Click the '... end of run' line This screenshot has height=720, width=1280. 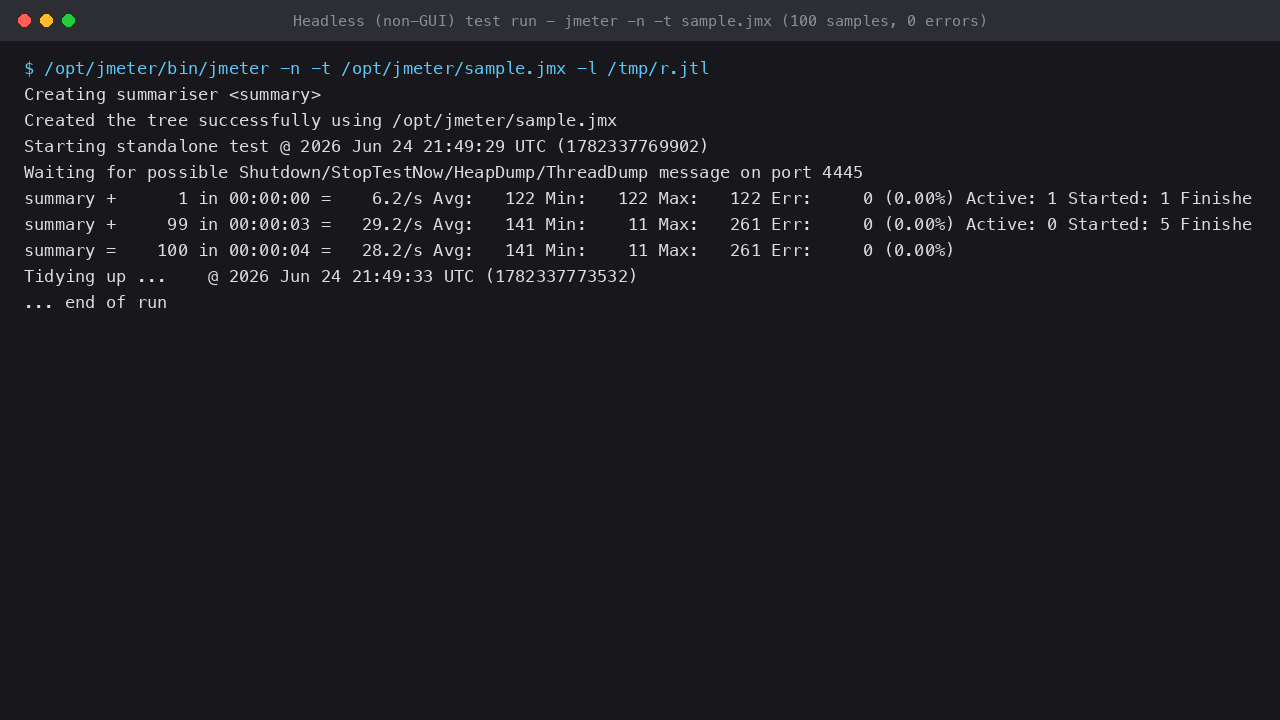point(96,302)
